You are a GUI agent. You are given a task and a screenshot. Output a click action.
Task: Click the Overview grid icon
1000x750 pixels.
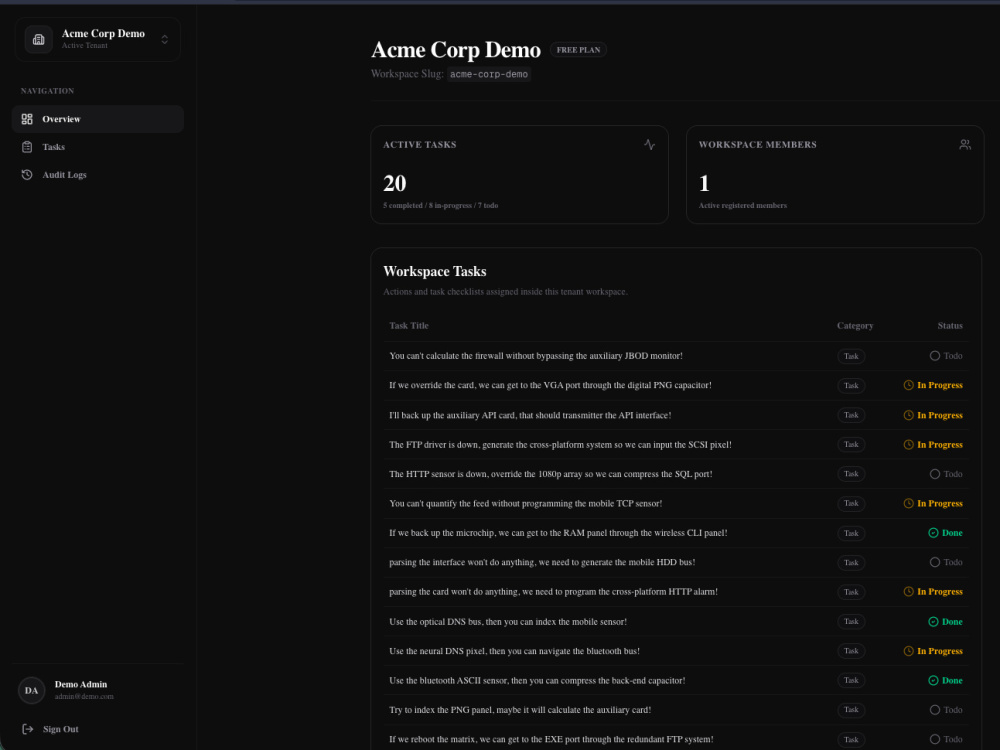click(x=27, y=119)
